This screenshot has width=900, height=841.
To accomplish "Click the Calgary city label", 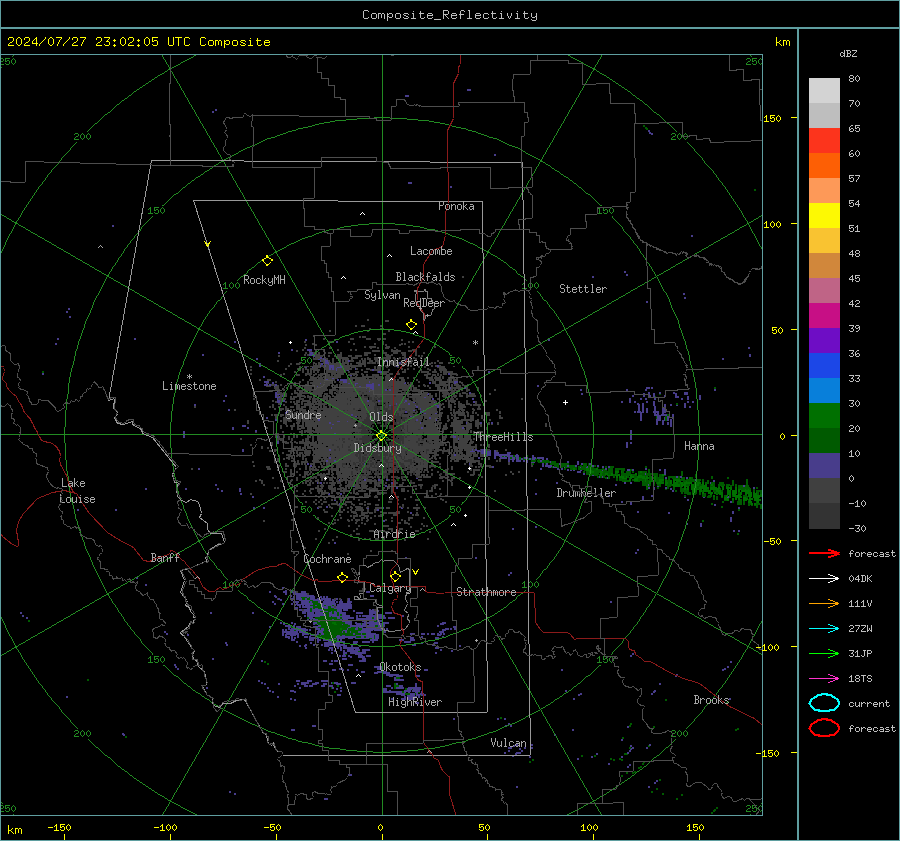I will (x=390, y=588).
